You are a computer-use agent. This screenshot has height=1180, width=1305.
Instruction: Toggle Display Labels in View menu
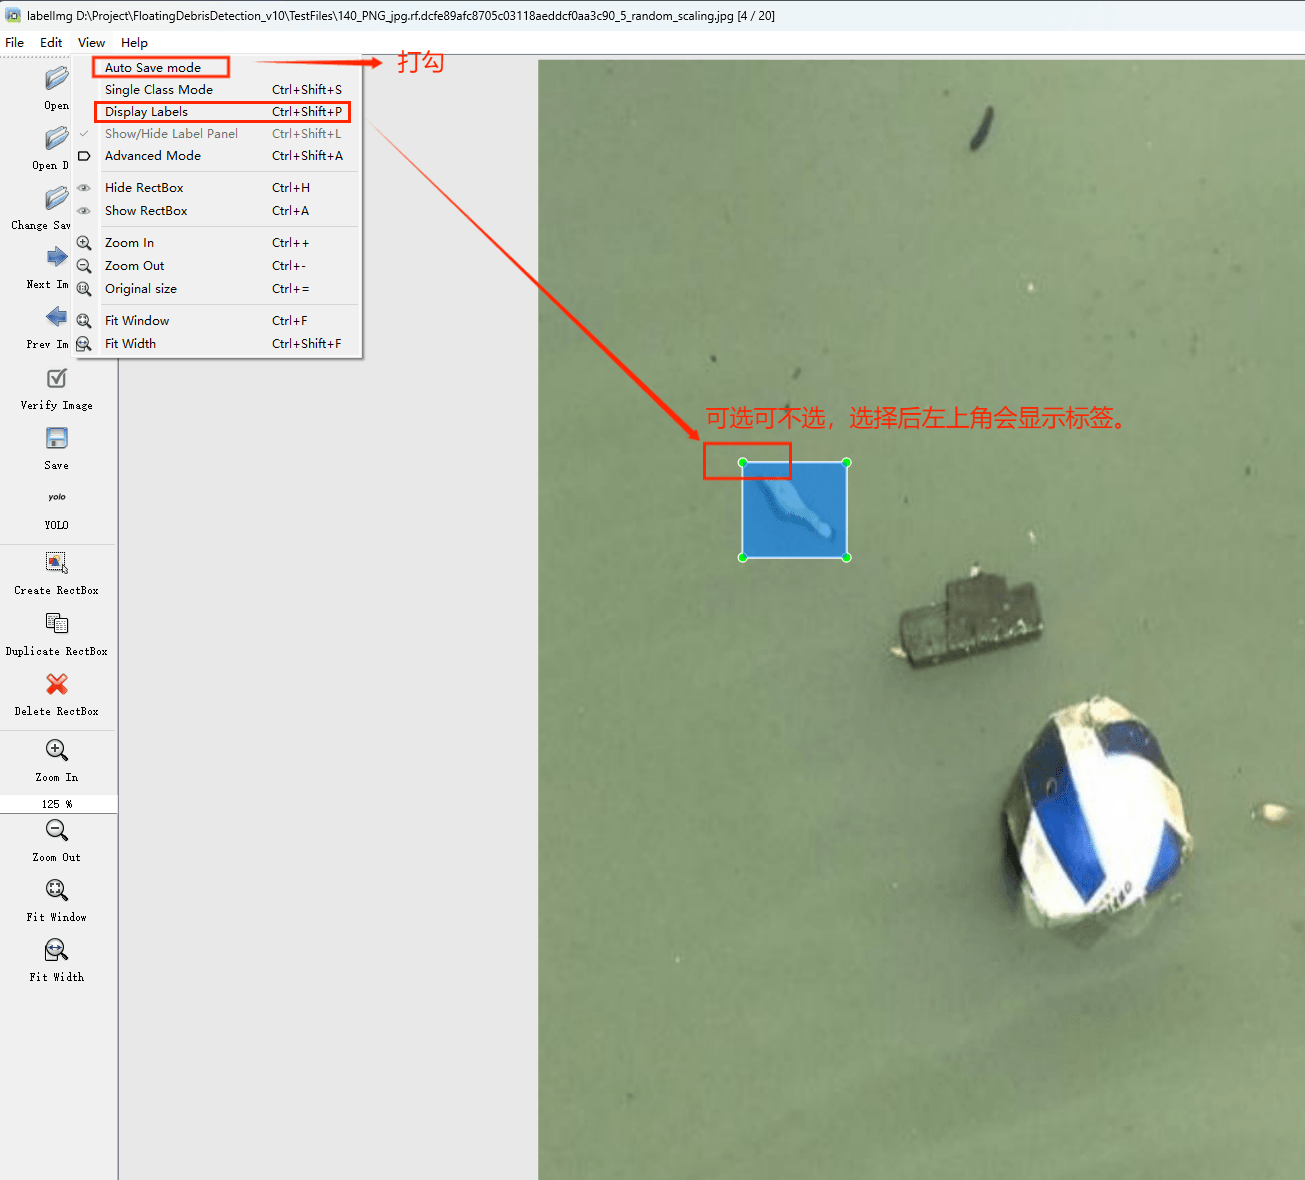(218, 112)
